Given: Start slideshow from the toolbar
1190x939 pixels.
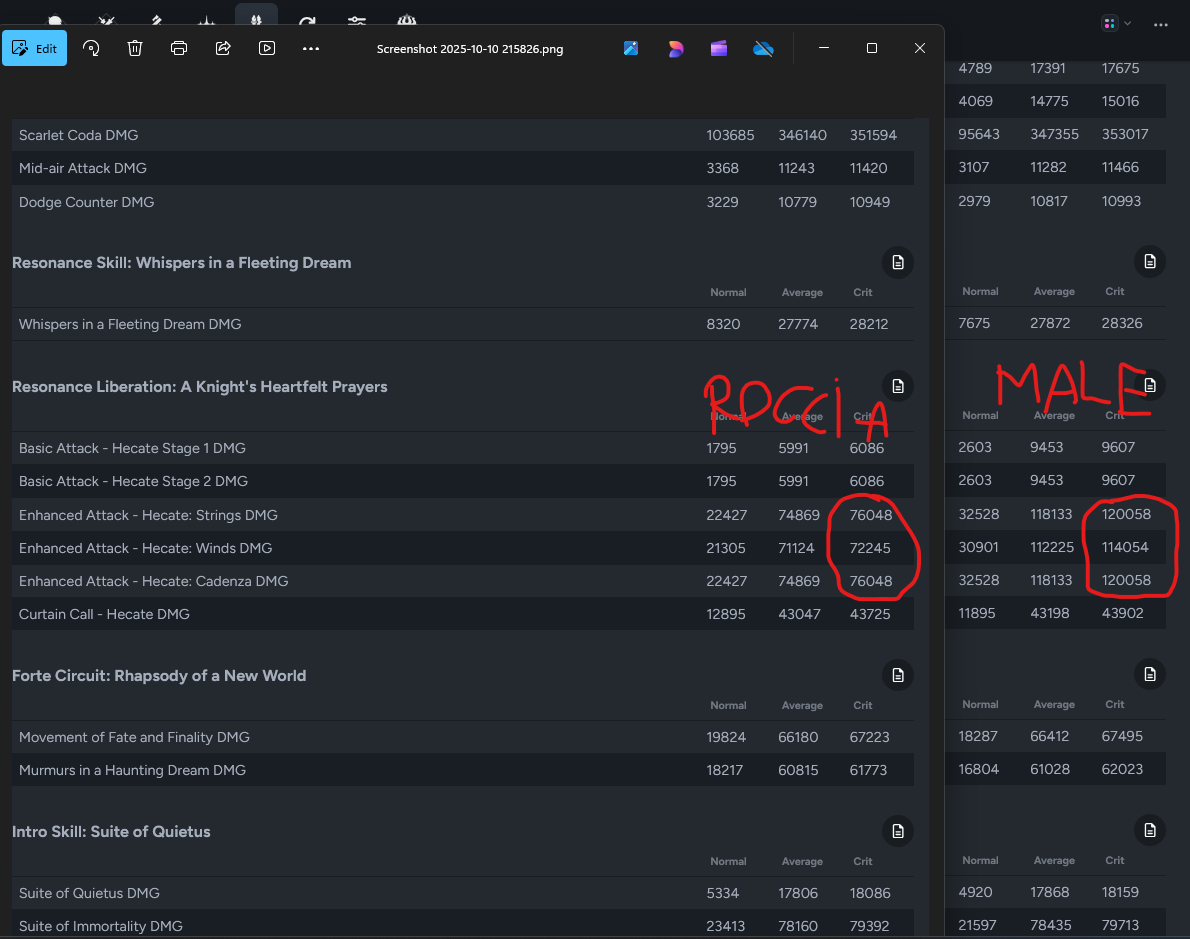Looking at the screenshot, I should pos(267,48).
